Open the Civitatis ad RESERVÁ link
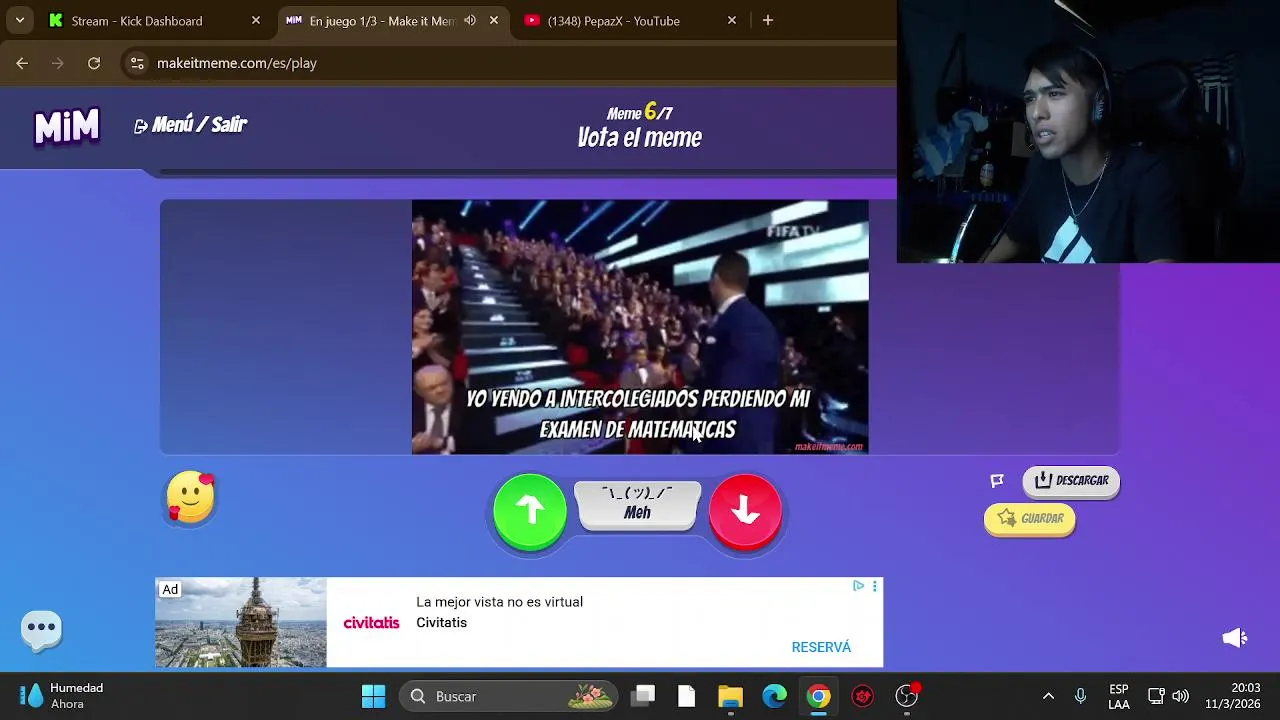 (x=821, y=647)
